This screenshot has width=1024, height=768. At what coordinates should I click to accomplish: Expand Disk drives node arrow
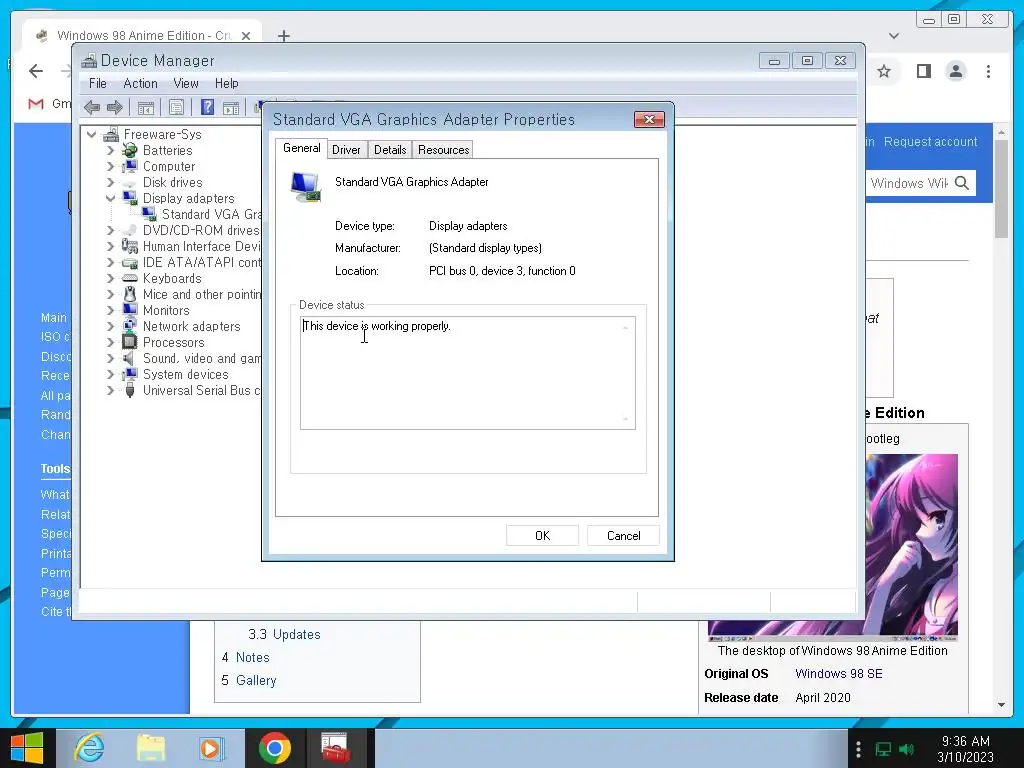(110, 182)
